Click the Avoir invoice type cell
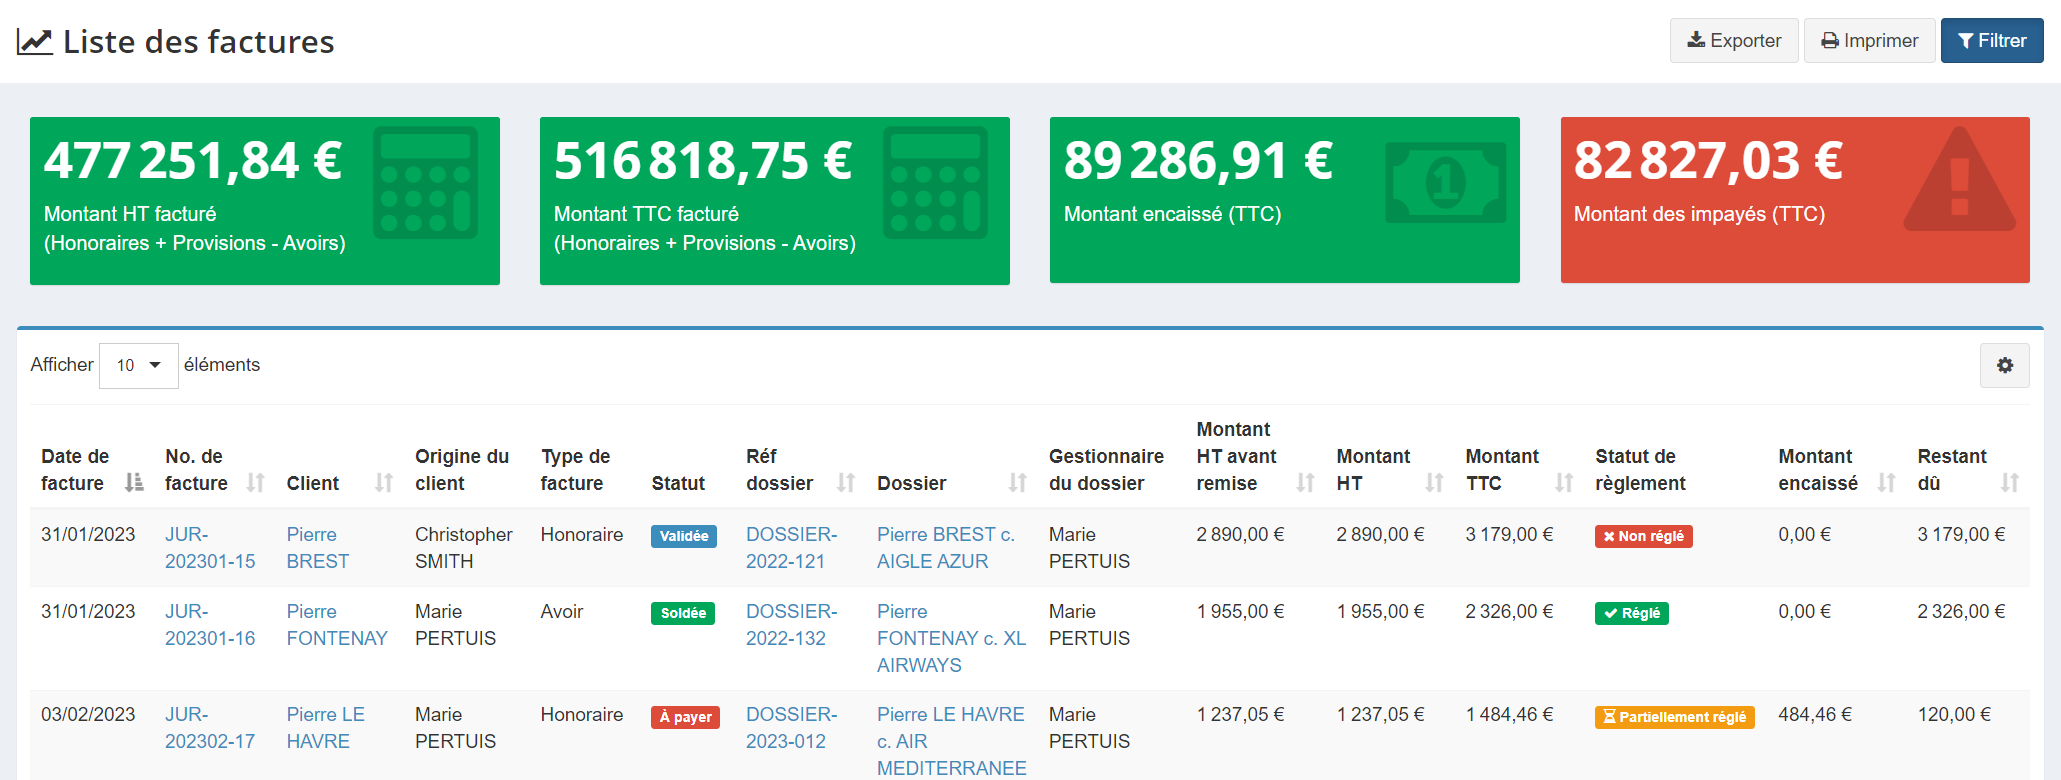The width and height of the screenshot is (2061, 780). (562, 612)
